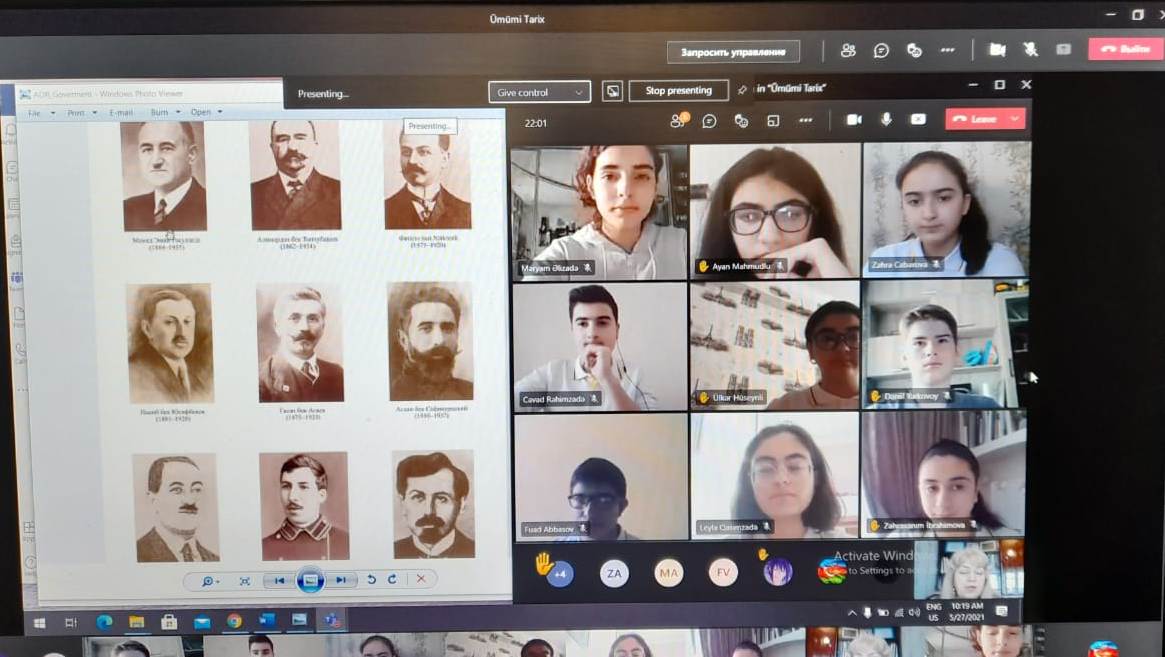Rotate photo counterclockwise in Photo Viewer
1165x657 pixels.
[371, 580]
